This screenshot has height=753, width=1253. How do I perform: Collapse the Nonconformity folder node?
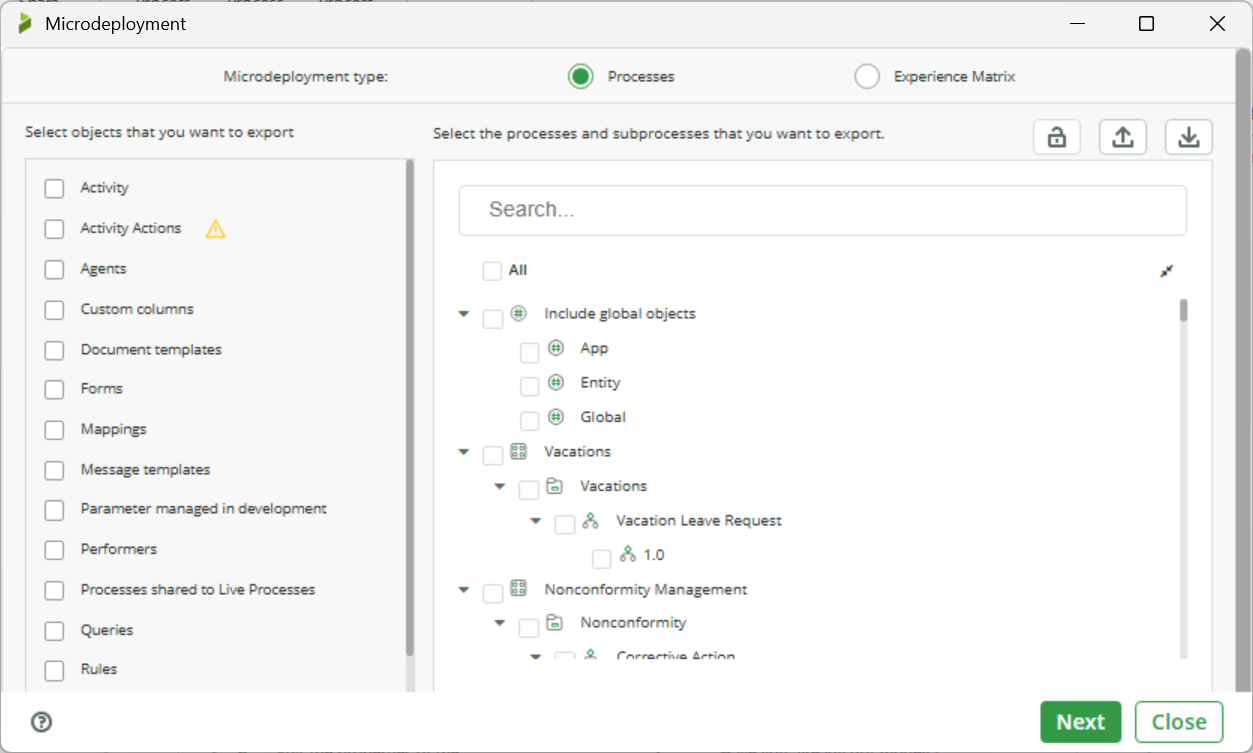click(500, 624)
